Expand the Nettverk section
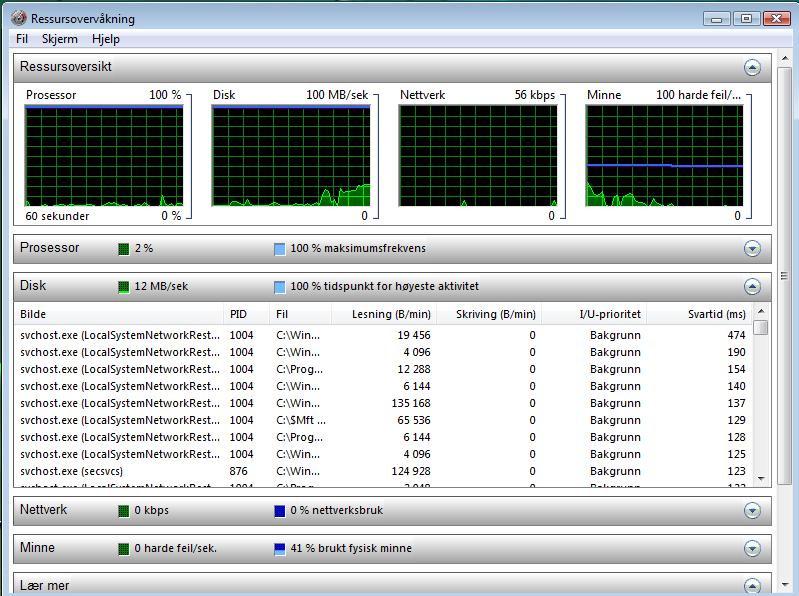799x596 pixels. click(752, 510)
